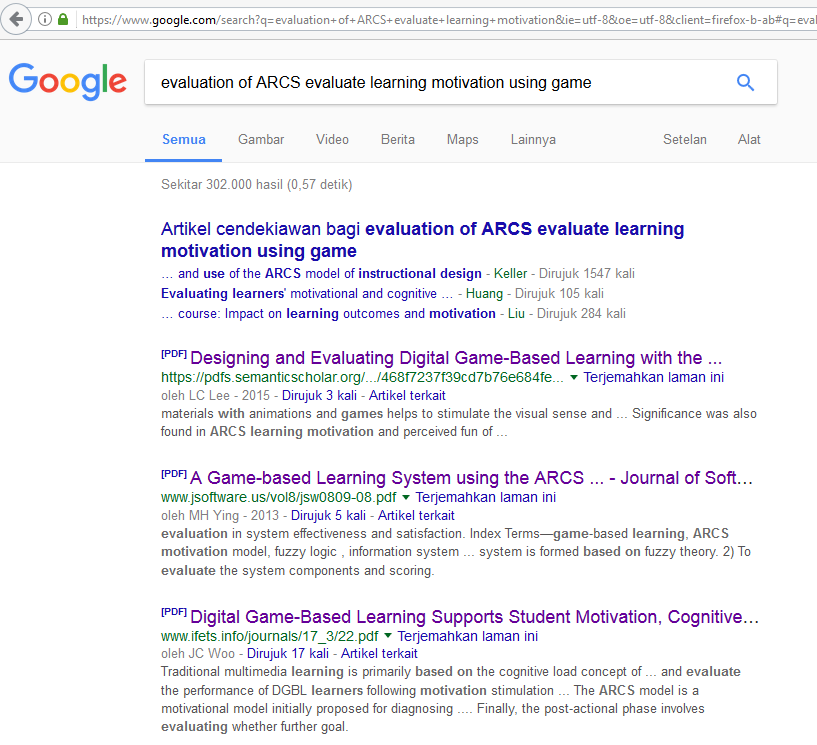Image resolution: width=817 pixels, height=745 pixels.
Task: Click Dirujuk 3 kali link
Action: click(319, 395)
